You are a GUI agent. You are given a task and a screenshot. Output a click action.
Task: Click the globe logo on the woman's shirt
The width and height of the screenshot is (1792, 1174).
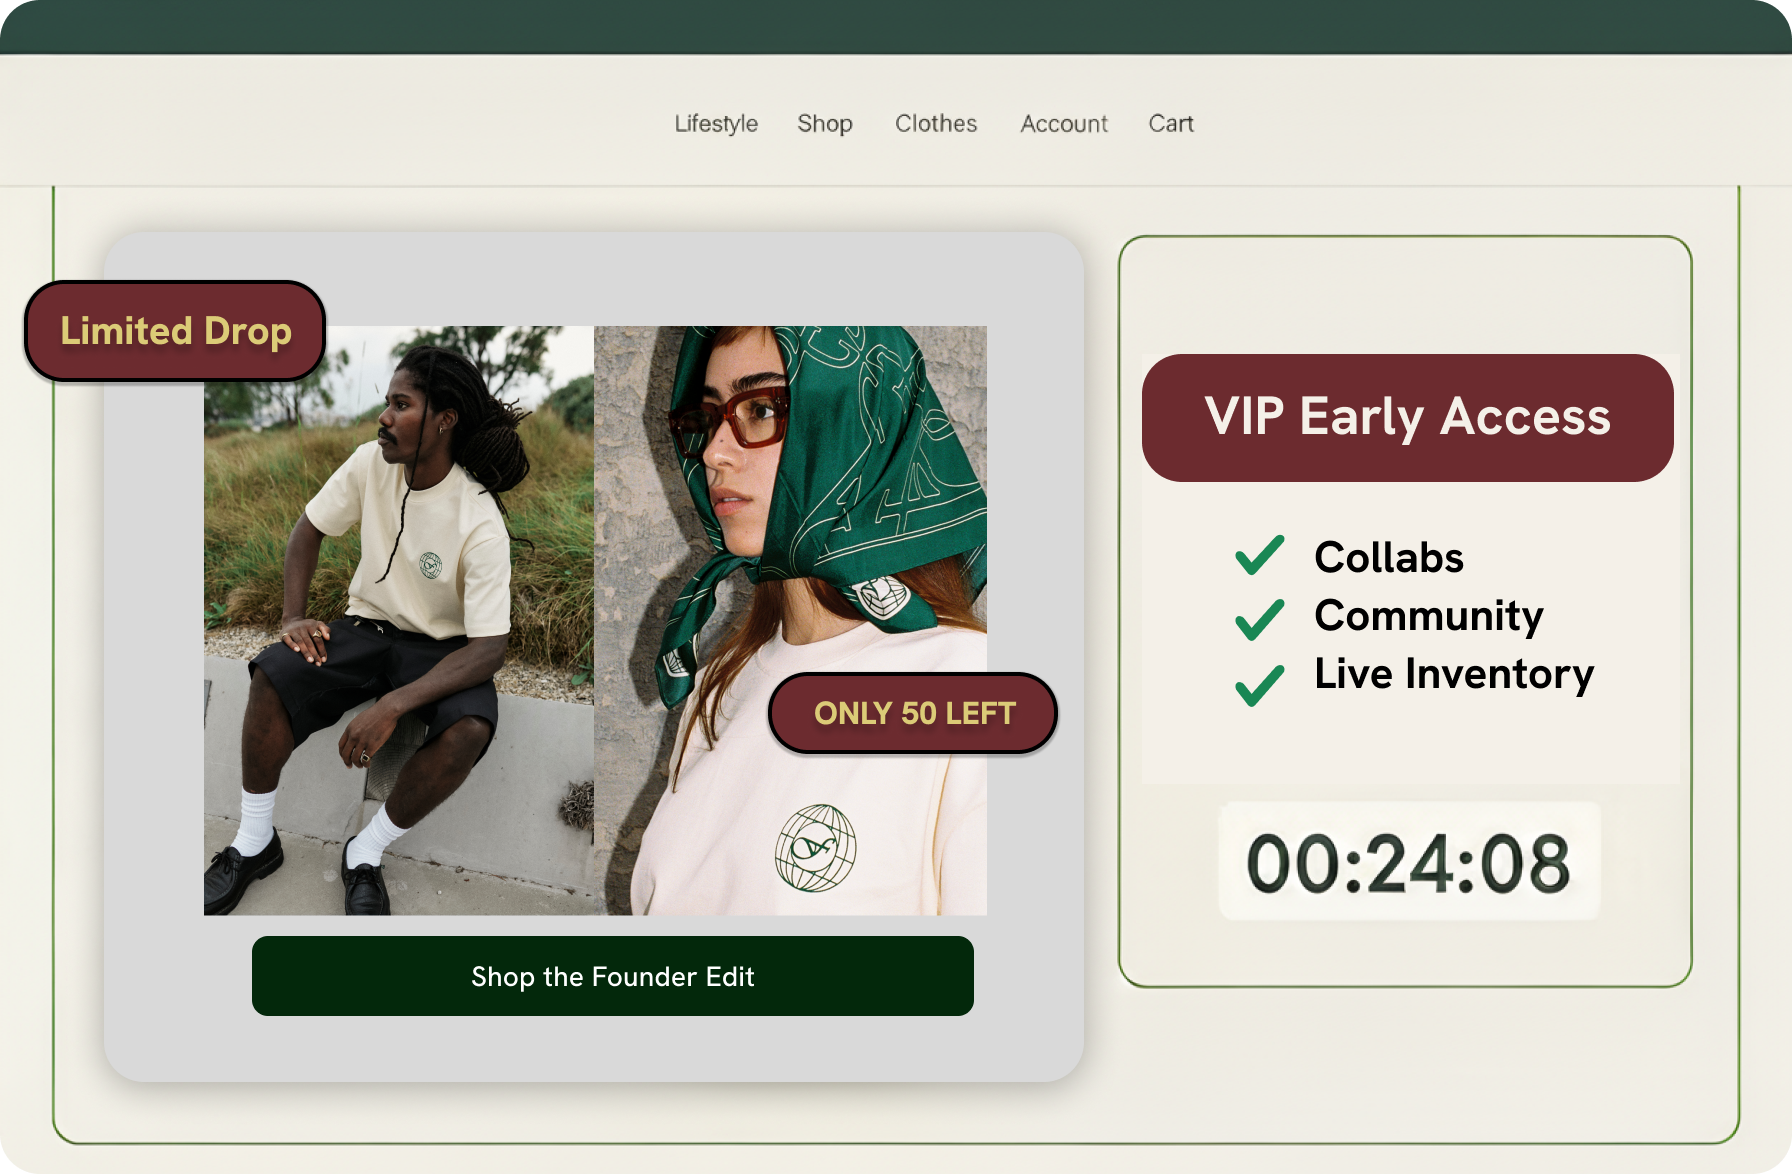click(x=816, y=848)
